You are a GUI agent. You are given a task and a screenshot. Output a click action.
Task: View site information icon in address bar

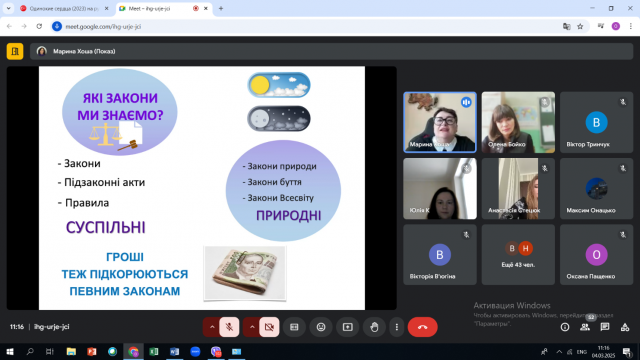57,27
